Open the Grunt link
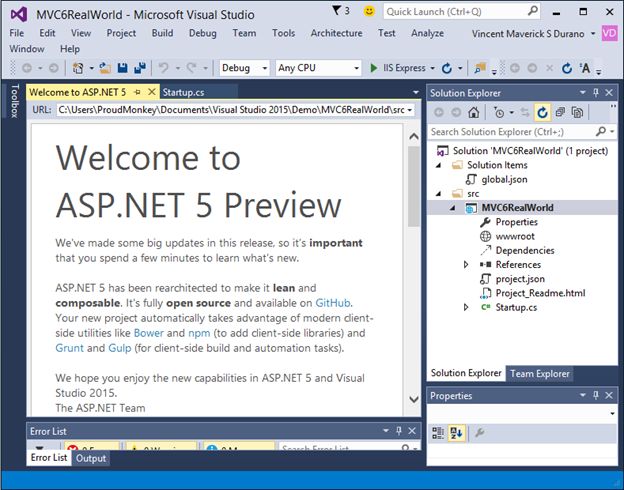 (70, 348)
